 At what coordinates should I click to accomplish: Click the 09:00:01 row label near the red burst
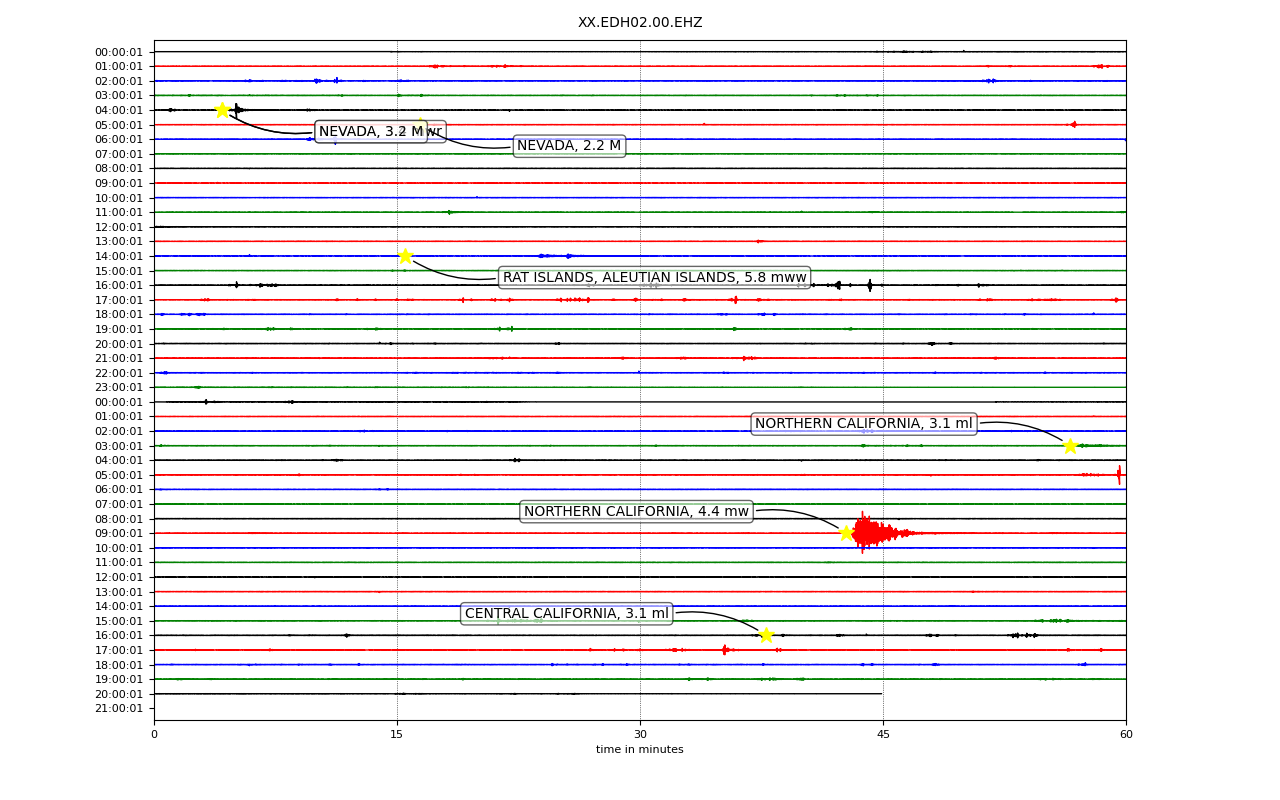[x=119, y=533]
